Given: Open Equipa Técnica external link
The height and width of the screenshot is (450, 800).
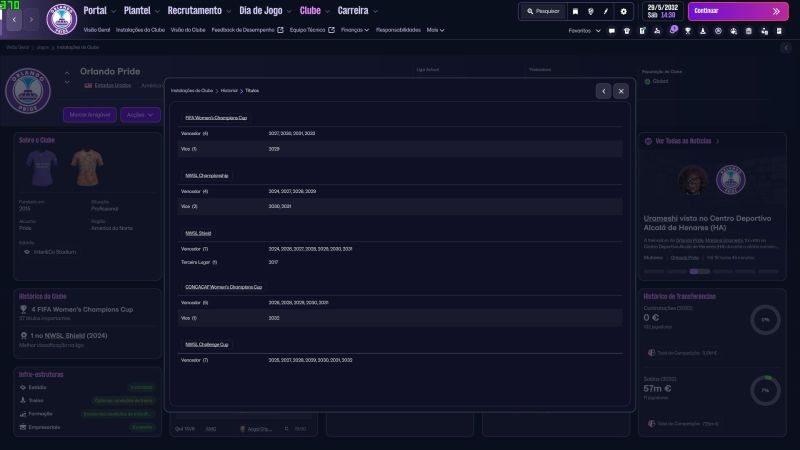Looking at the screenshot, I should (x=312, y=30).
